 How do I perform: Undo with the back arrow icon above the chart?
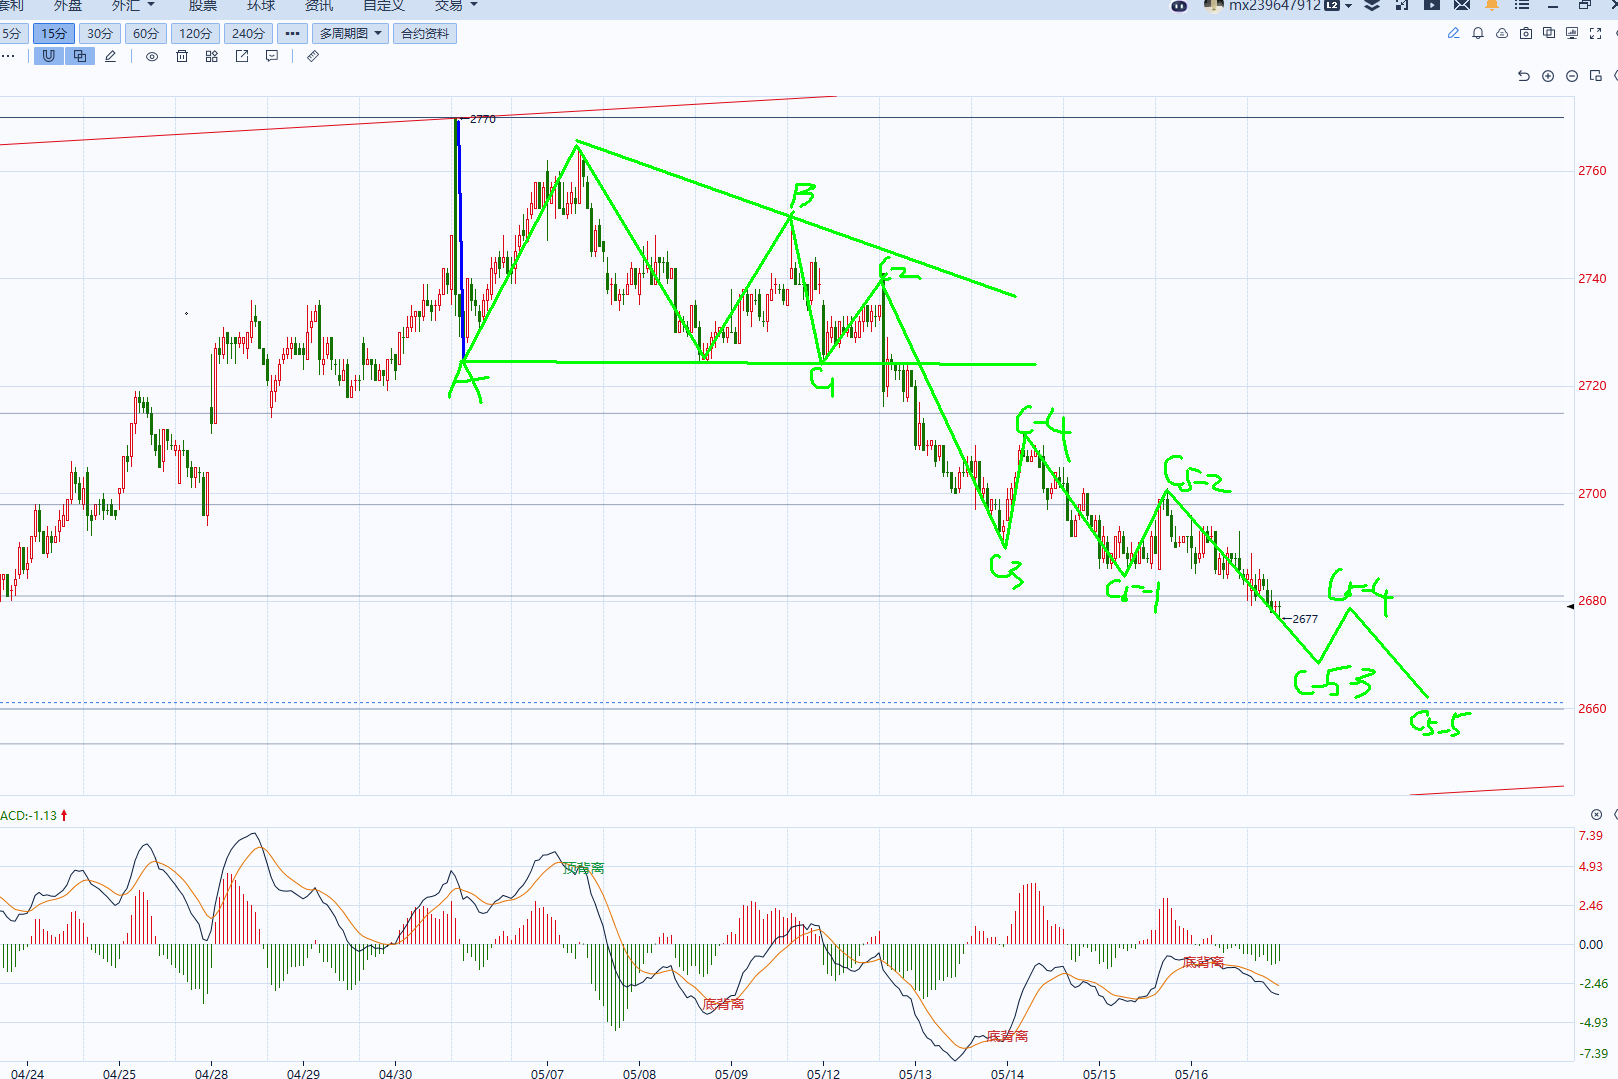tap(1524, 76)
